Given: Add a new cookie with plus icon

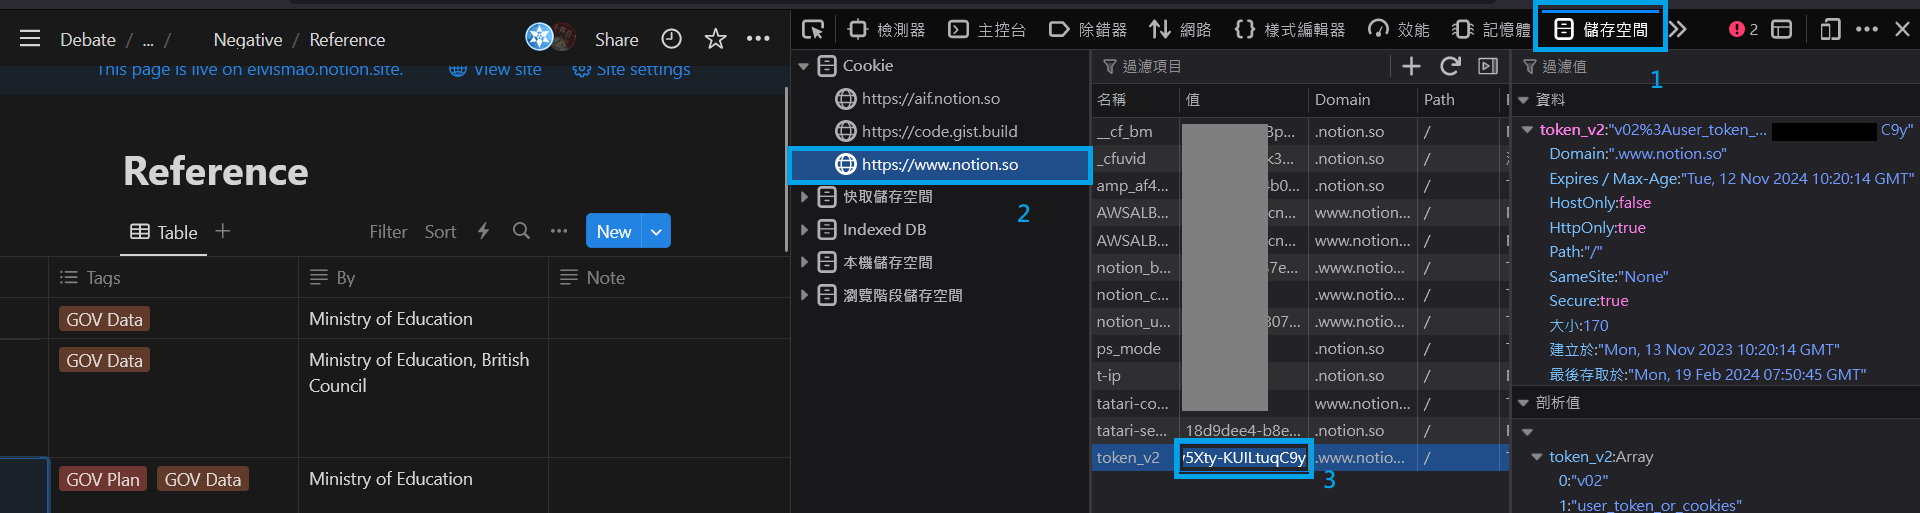Looking at the screenshot, I should [x=1411, y=66].
